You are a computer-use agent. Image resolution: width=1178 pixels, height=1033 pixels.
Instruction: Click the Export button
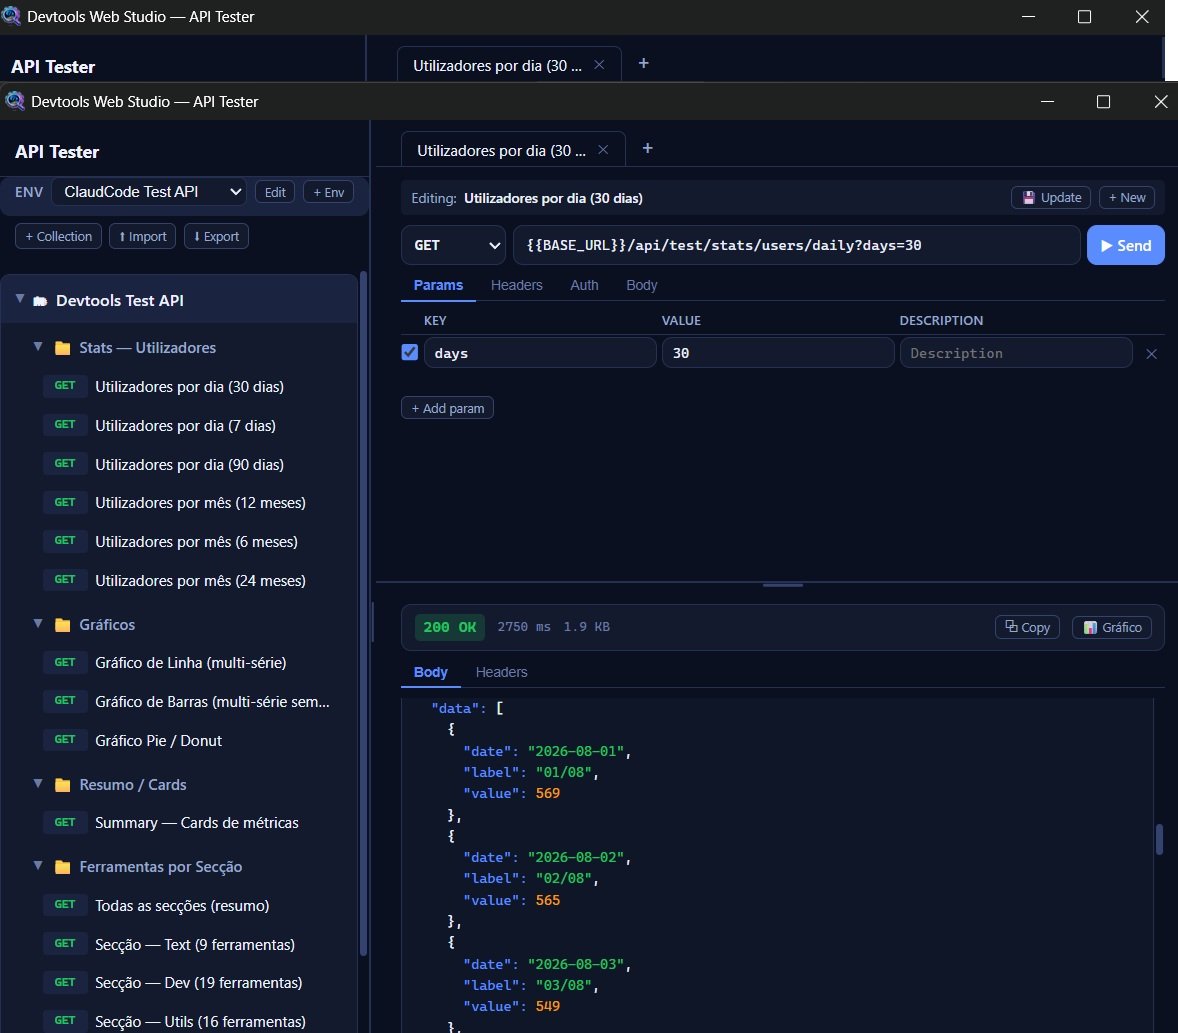[x=216, y=237]
